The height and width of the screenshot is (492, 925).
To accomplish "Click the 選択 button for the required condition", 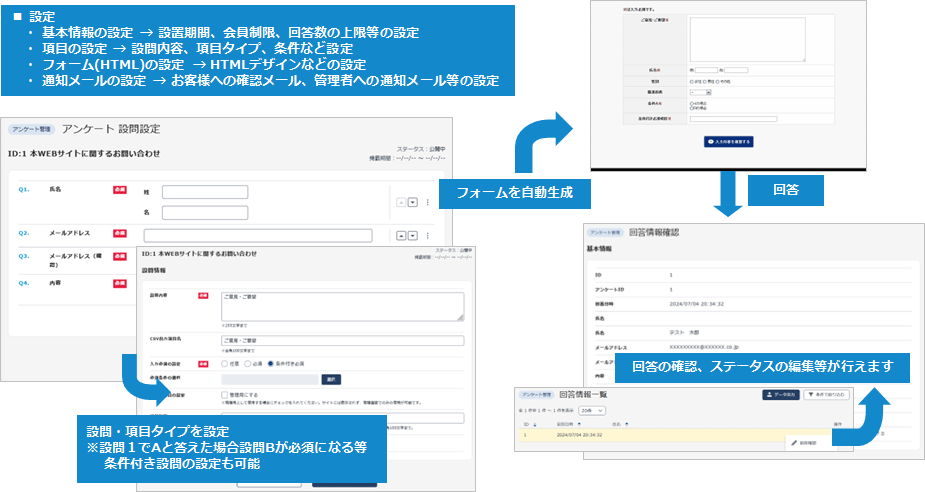I will 331,379.
